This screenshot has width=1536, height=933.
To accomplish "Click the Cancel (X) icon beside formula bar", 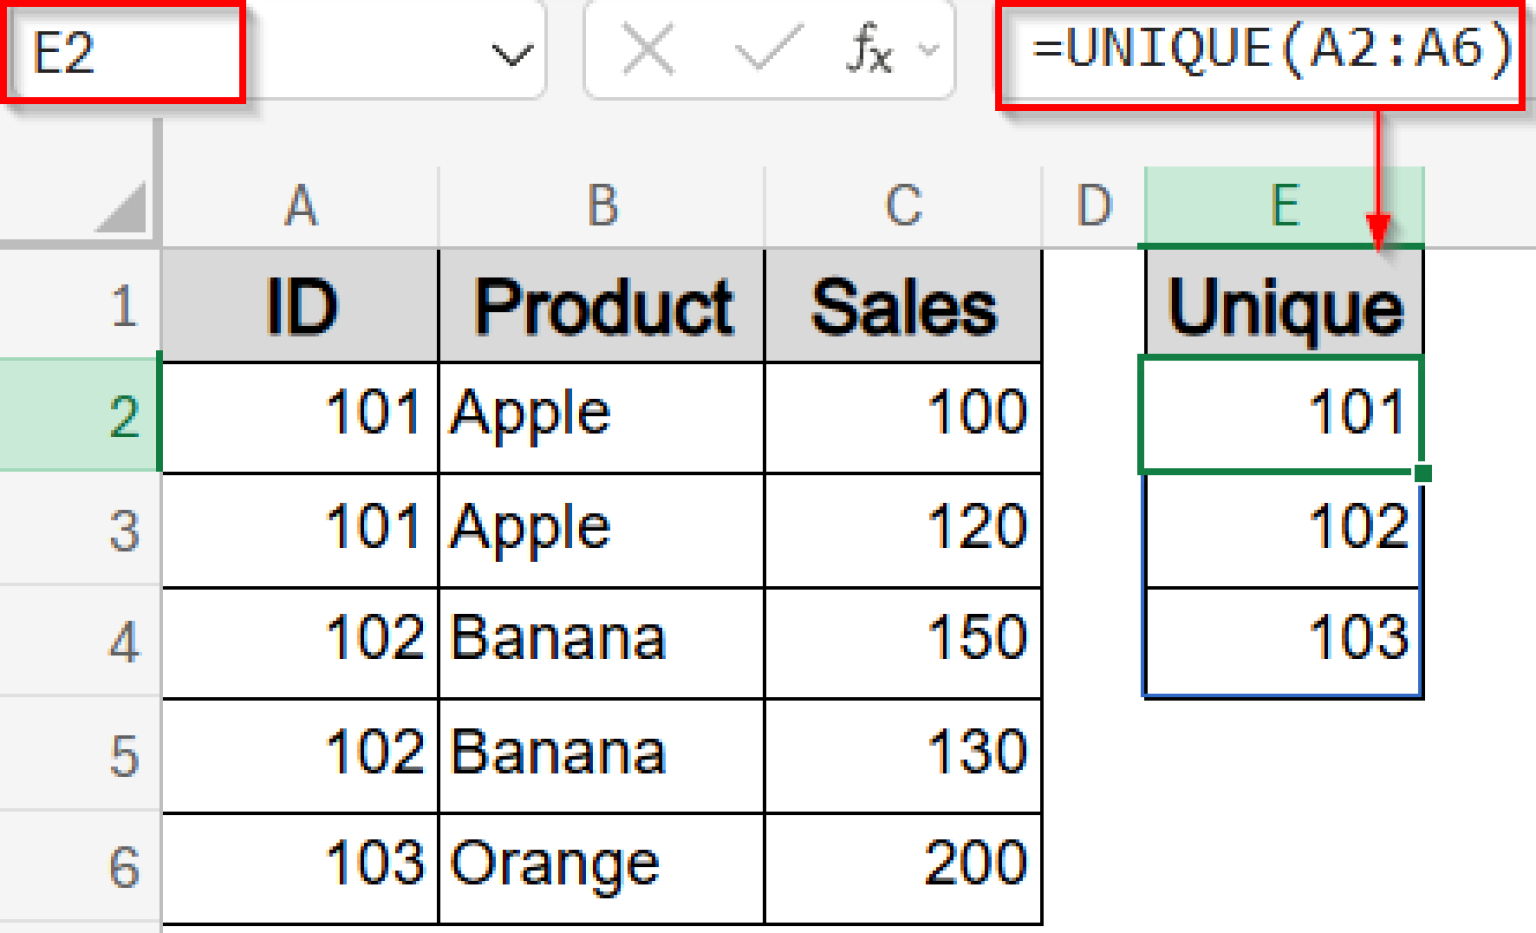I will point(647,50).
